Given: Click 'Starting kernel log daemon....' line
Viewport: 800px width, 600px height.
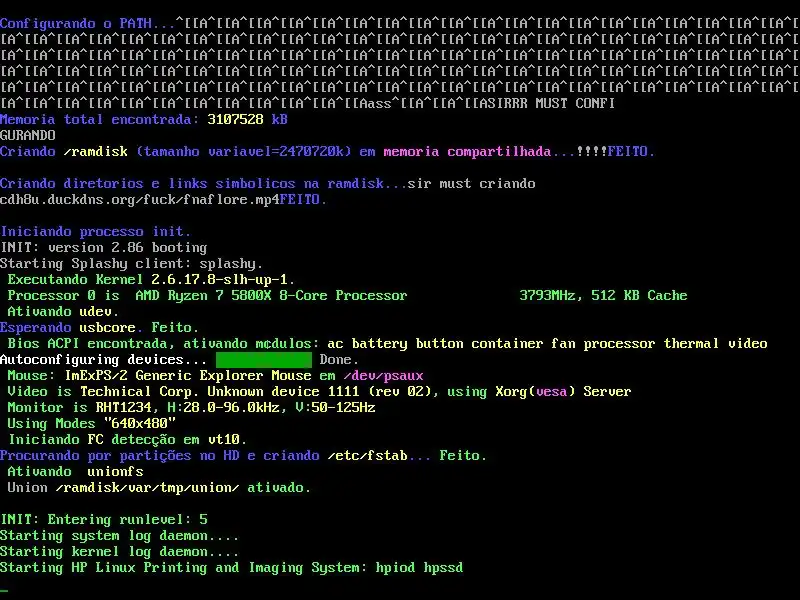Looking at the screenshot, I should click(119, 552).
